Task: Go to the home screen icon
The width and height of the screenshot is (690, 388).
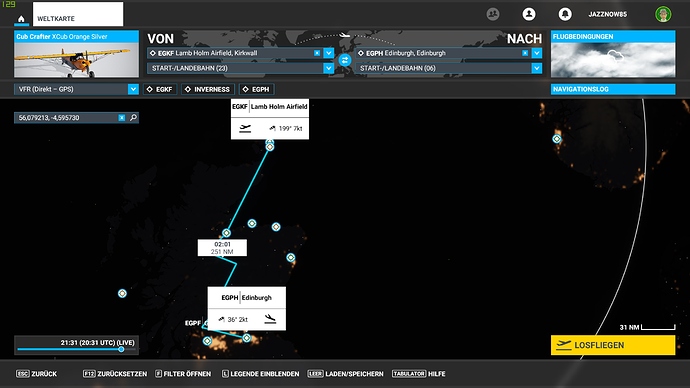Action: tap(21, 19)
